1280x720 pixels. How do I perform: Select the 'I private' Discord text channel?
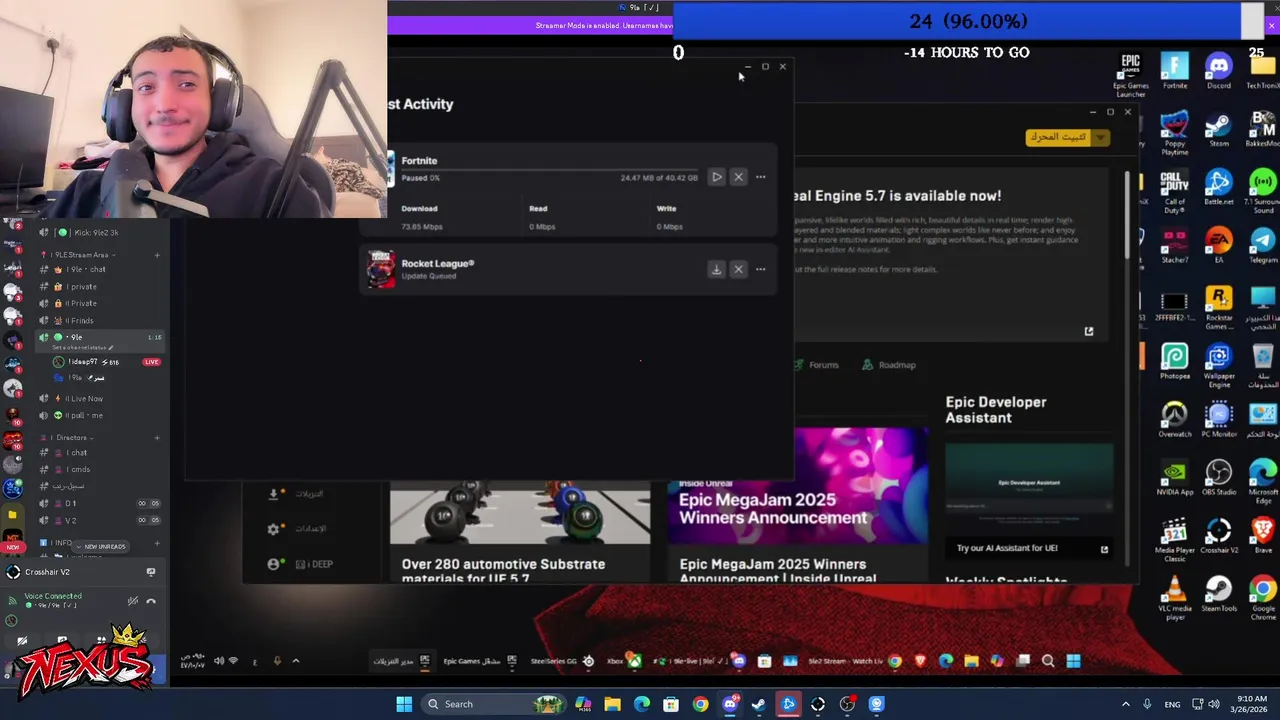80,286
